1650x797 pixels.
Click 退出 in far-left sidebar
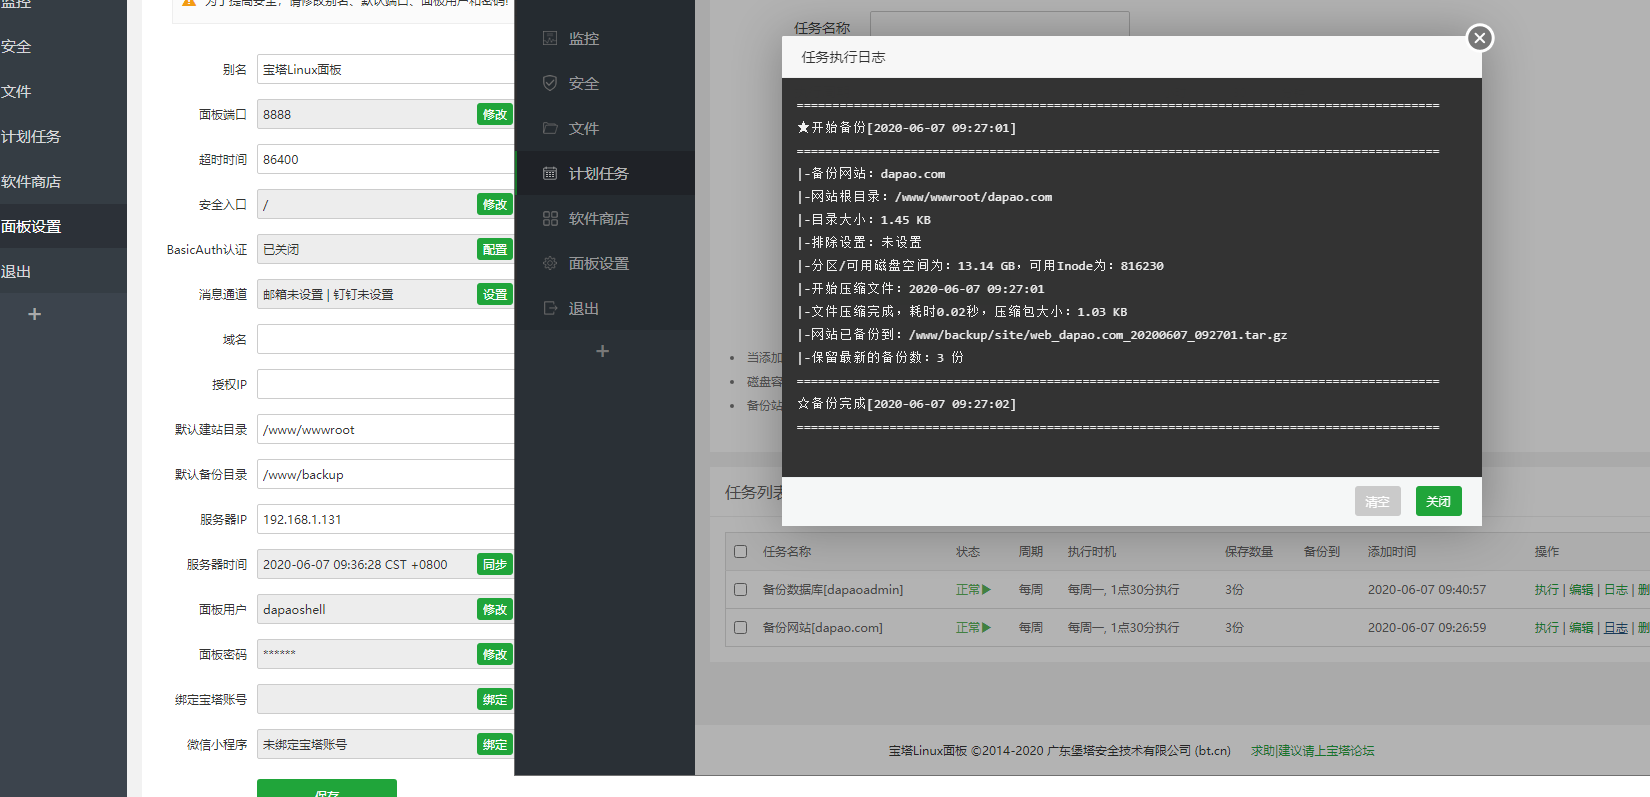tap(16, 271)
